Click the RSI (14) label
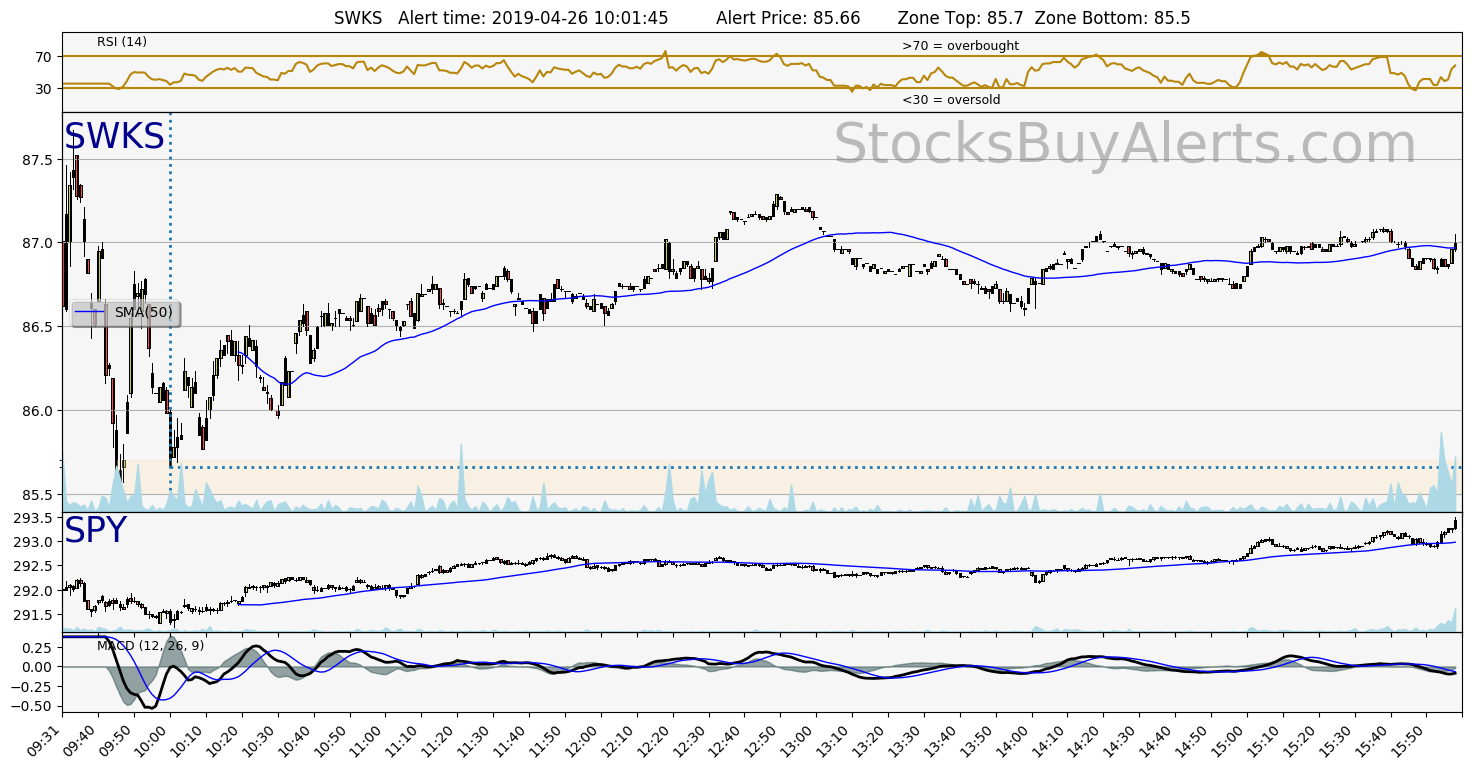Image resolution: width=1475 pixels, height=770 pixels. coord(122,42)
